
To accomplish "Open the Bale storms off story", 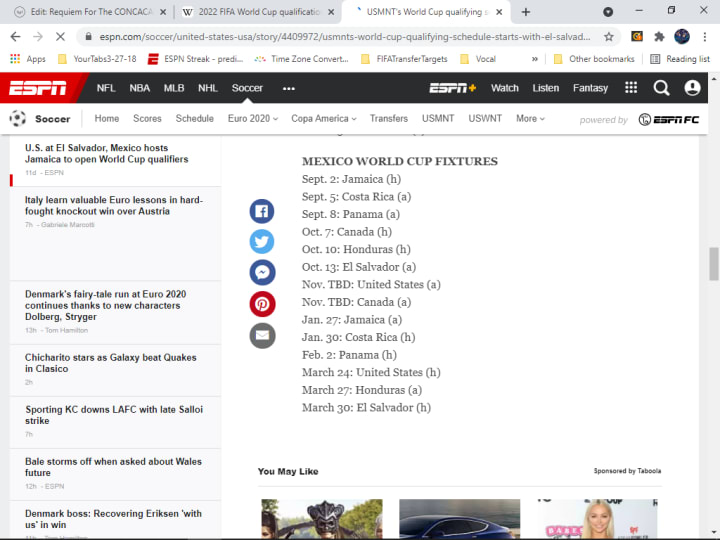I will [x=113, y=467].
